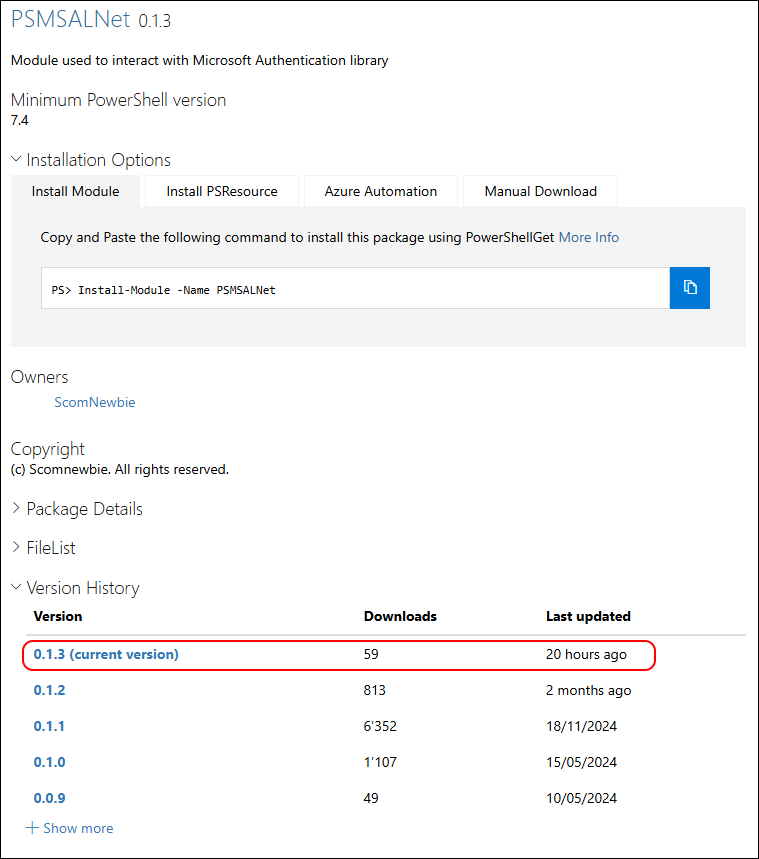The height and width of the screenshot is (859, 759).
Task: Switch to the Install PSResource tab
Action: pos(221,191)
